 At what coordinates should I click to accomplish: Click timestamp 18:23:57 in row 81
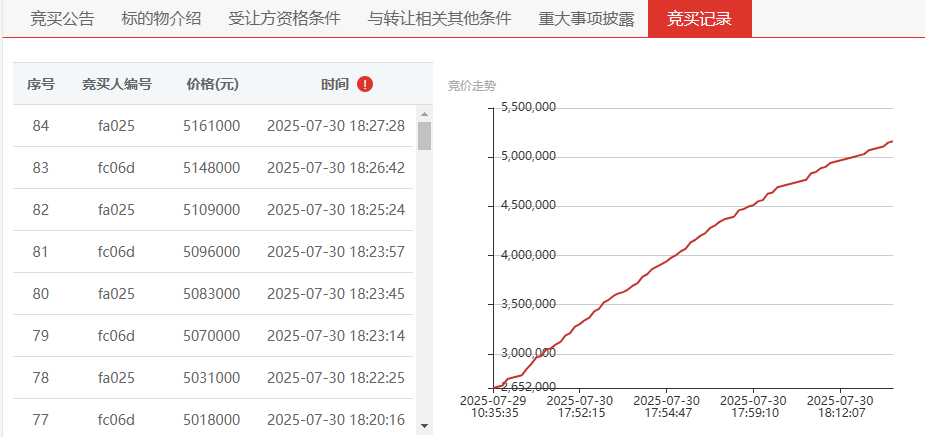click(335, 252)
